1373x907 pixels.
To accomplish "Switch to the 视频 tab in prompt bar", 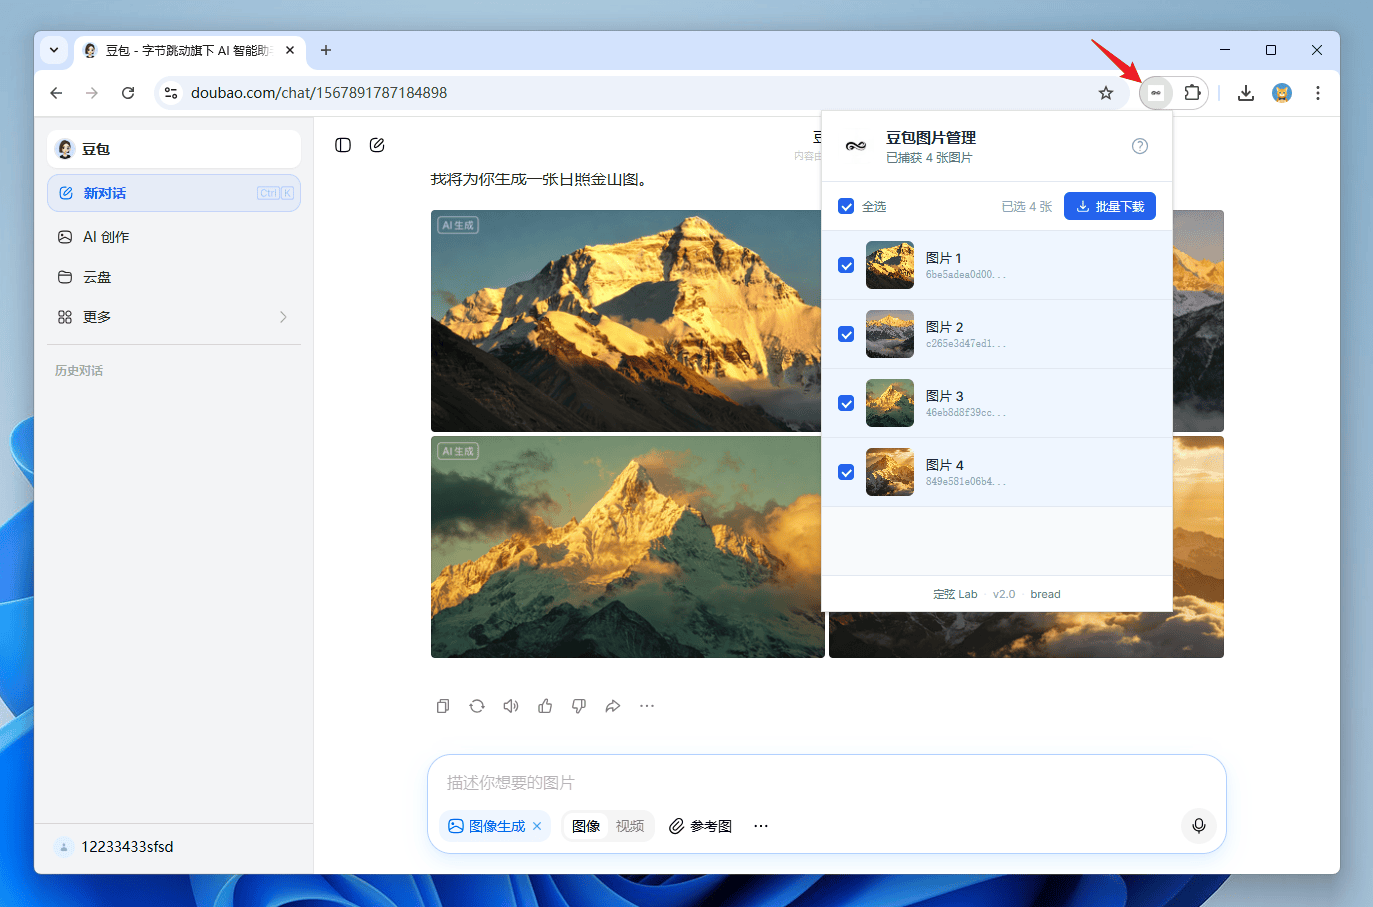I will pyautogui.click(x=630, y=825).
